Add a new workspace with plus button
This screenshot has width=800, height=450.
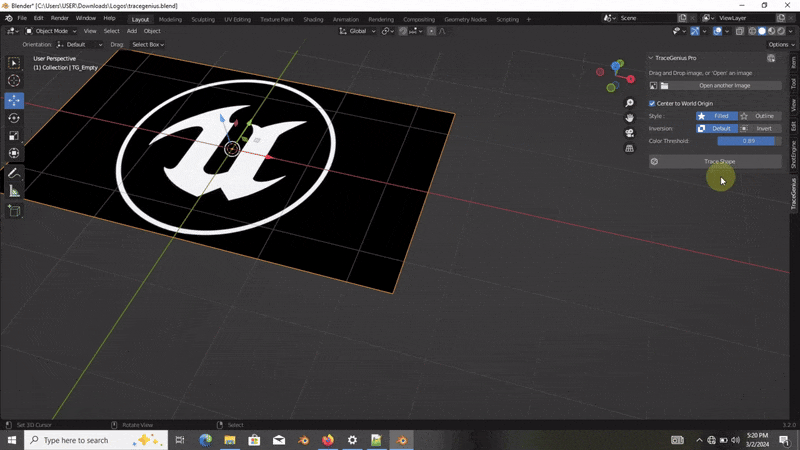529,19
